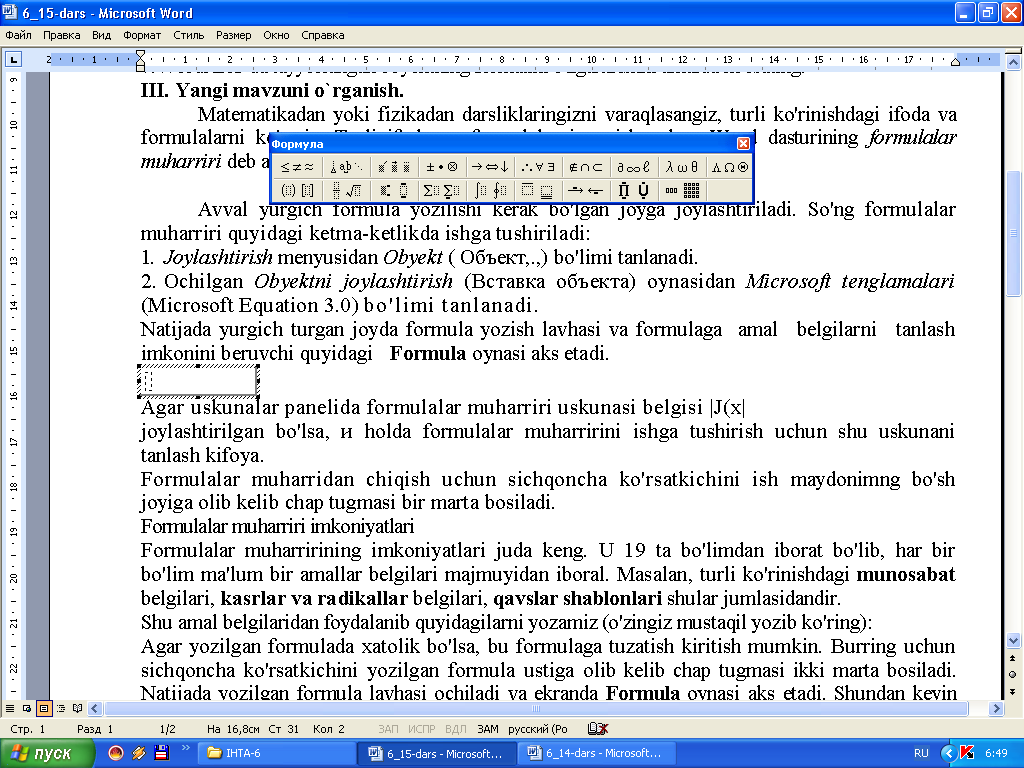Select the empty equation object in document

click(199, 381)
